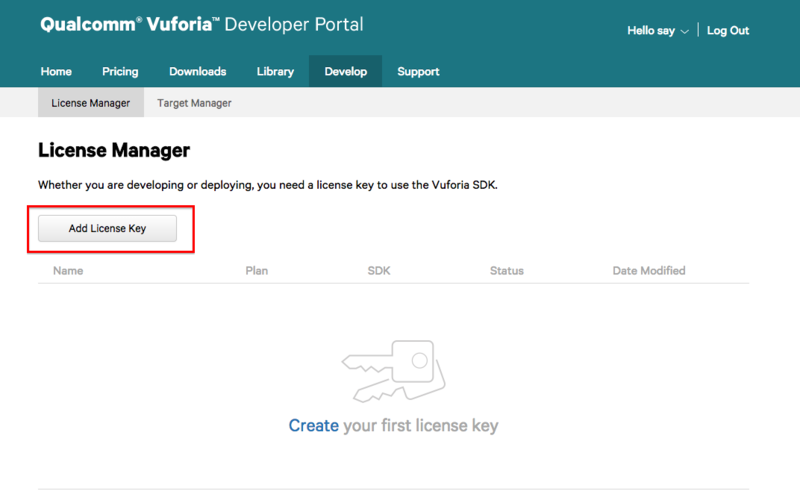Sort by the Date Modified column header
The height and width of the screenshot is (491, 800).
click(x=649, y=271)
